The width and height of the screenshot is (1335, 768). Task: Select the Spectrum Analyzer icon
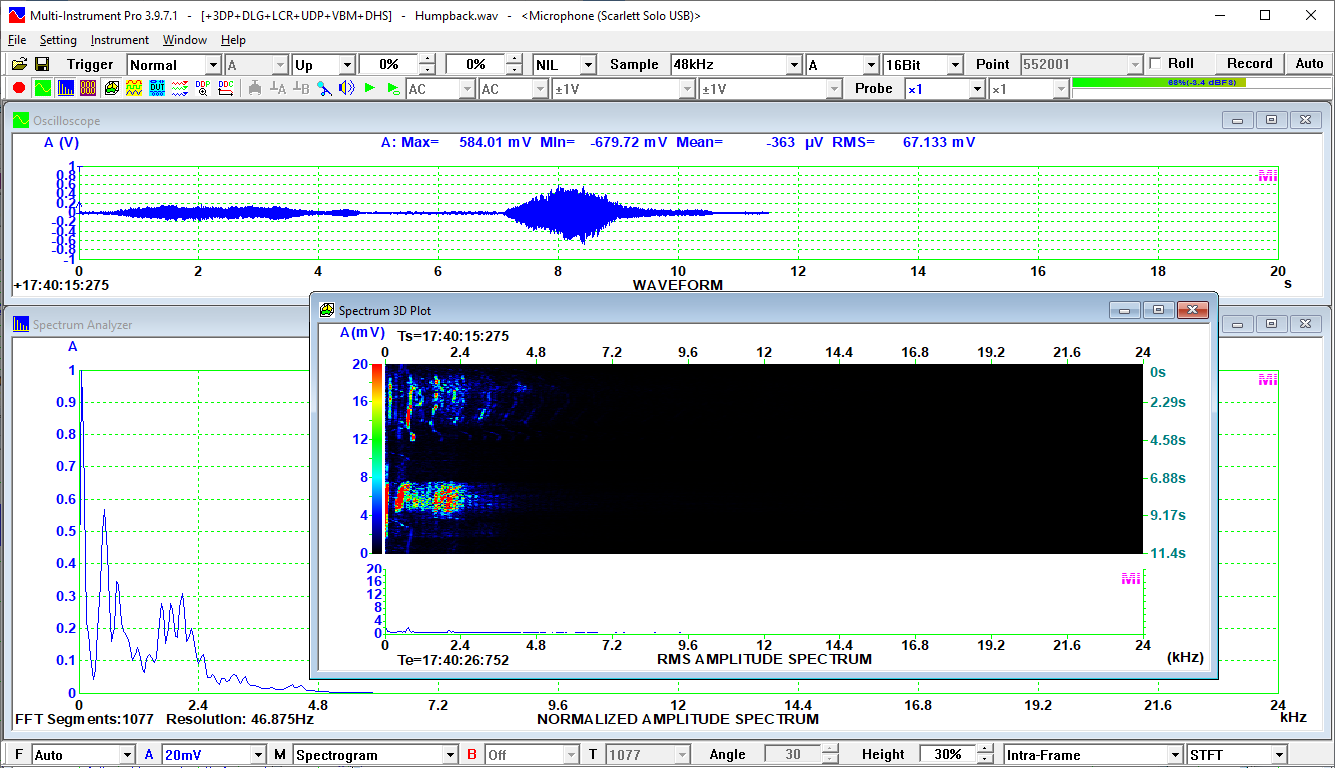pos(64,88)
